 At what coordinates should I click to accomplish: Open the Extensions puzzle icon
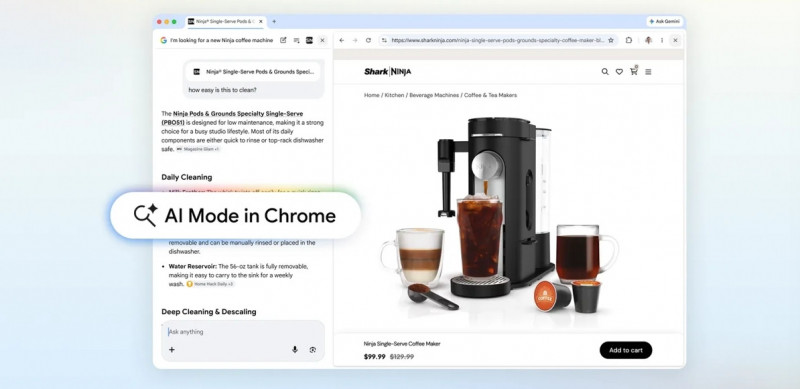pyautogui.click(x=629, y=40)
